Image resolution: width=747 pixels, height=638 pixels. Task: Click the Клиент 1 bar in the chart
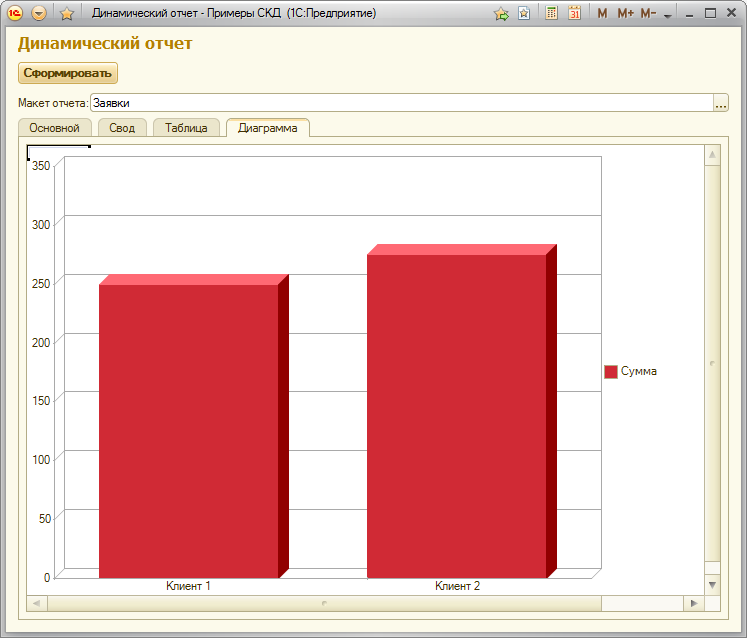pos(189,431)
